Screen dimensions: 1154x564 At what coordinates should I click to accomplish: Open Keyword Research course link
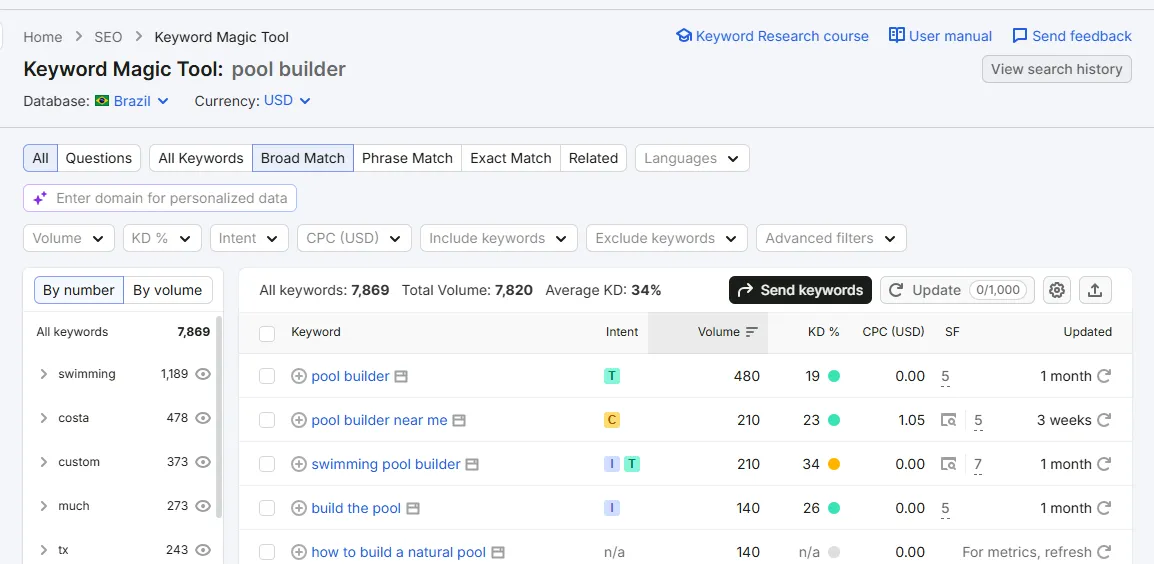click(772, 36)
